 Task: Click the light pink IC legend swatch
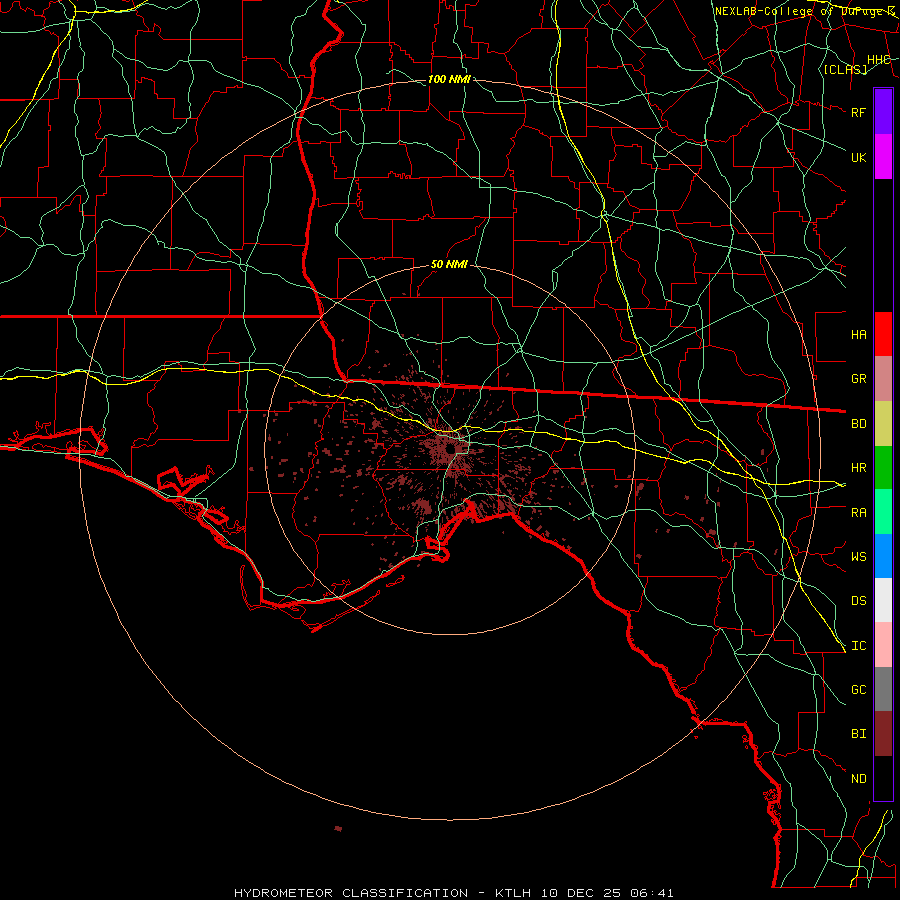pyautogui.click(x=883, y=645)
